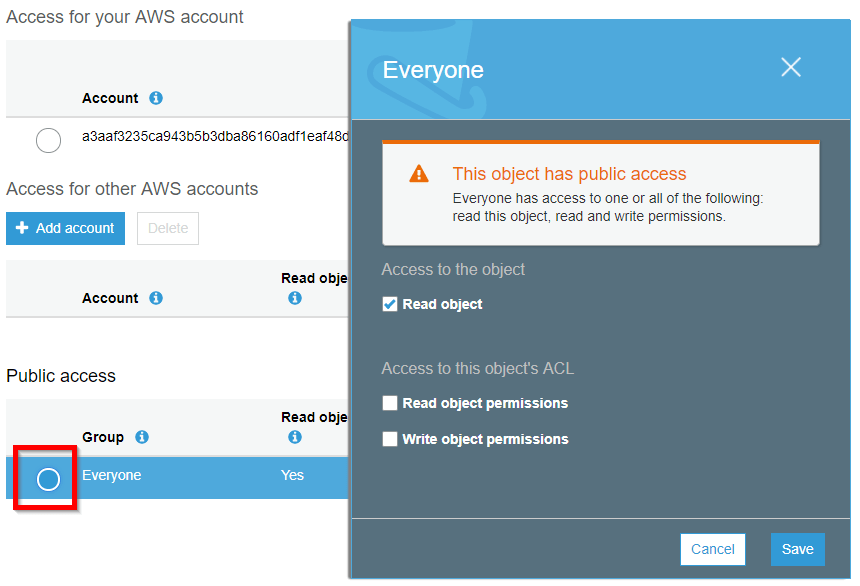Viewport: 860px width, 586px height.
Task: Click the Yes value in the Everyone row
Action: (x=292, y=475)
